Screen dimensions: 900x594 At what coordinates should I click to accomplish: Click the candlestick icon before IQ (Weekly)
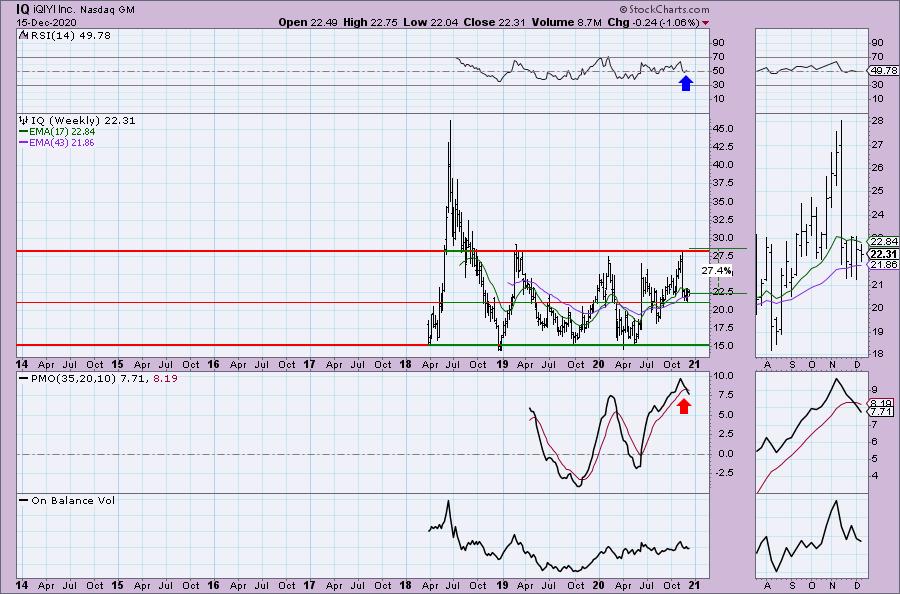point(24,120)
